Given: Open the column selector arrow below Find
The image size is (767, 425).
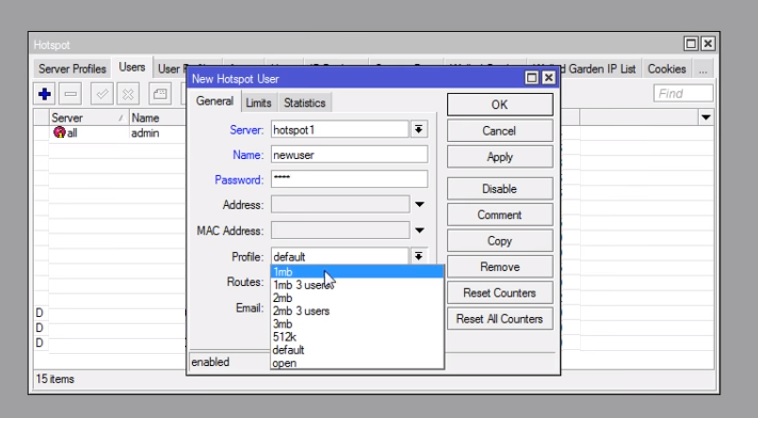Looking at the screenshot, I should (x=706, y=118).
